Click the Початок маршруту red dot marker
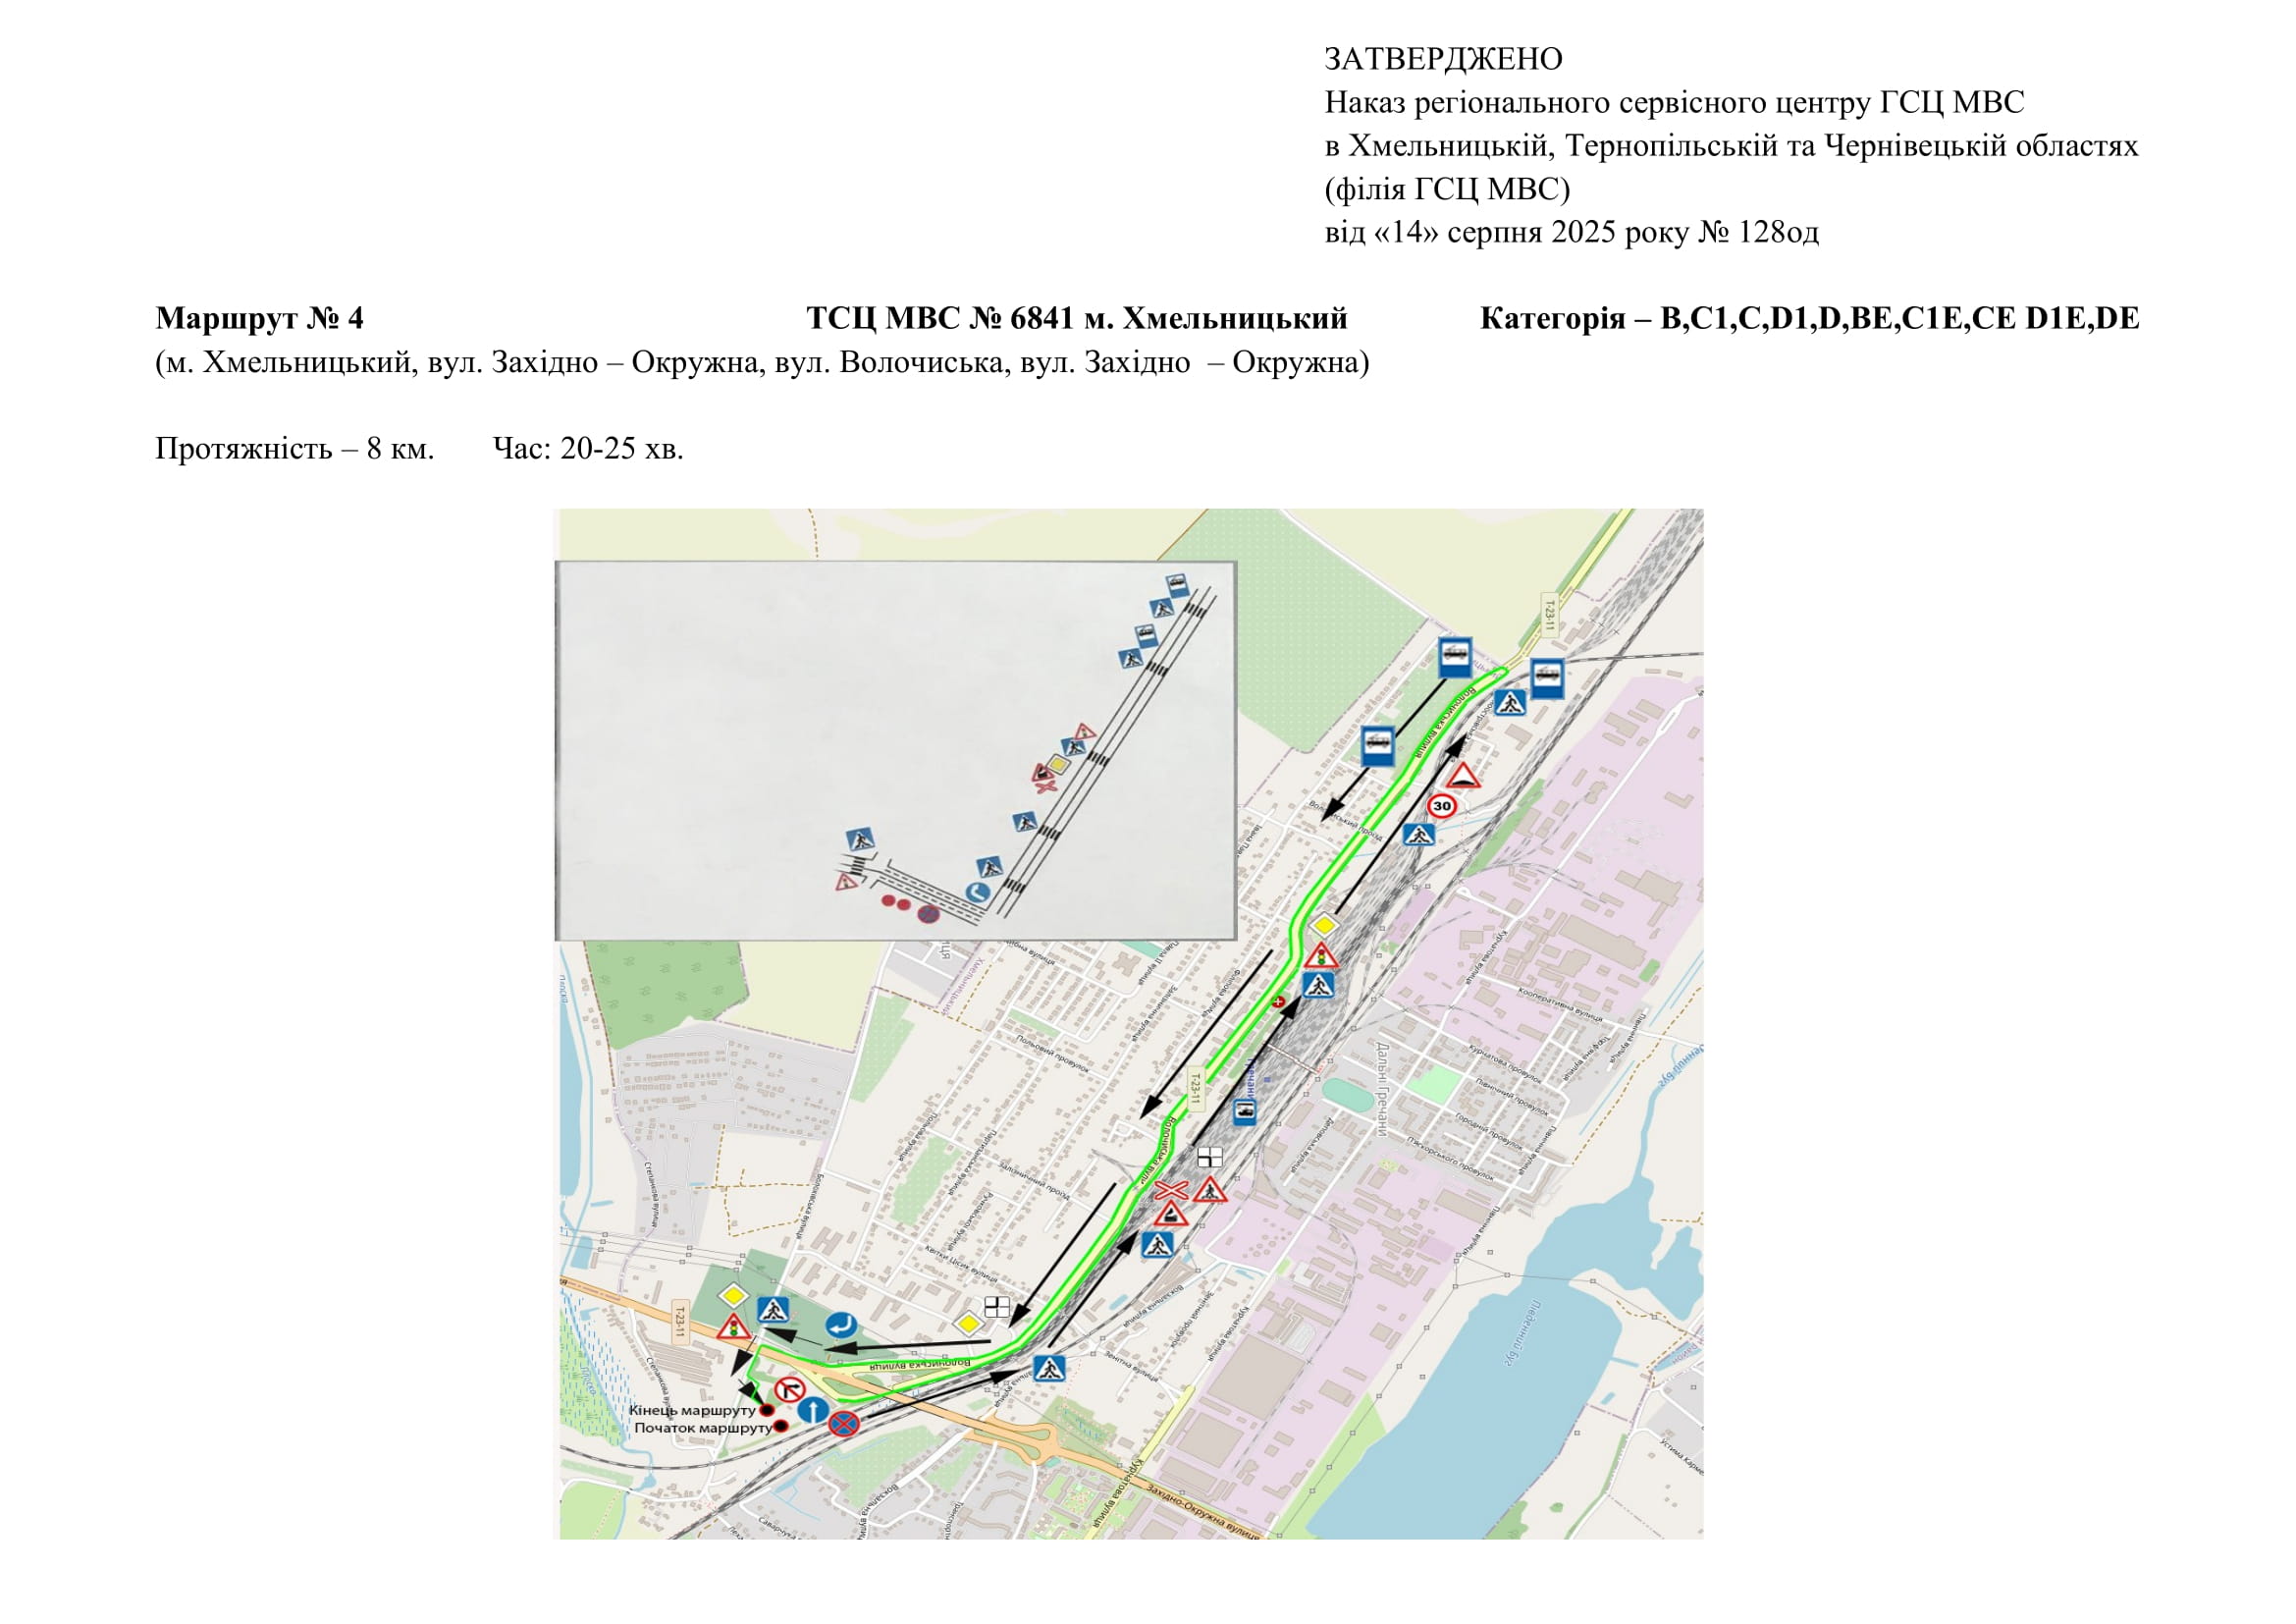2296x1624 pixels. tap(781, 1427)
